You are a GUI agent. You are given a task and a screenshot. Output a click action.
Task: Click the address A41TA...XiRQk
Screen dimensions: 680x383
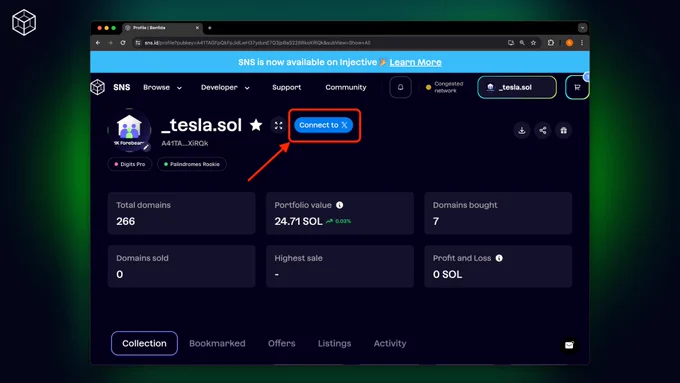[x=185, y=143]
